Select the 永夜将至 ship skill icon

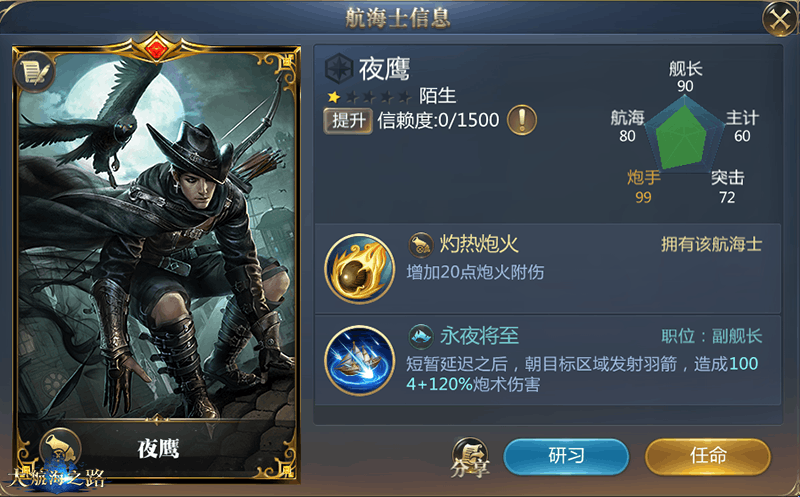(360, 360)
